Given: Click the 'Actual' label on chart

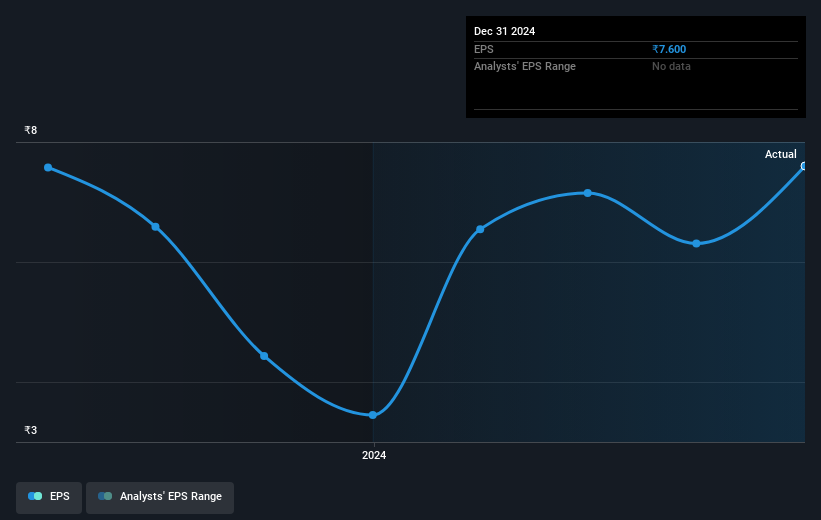Looking at the screenshot, I should pos(781,154).
